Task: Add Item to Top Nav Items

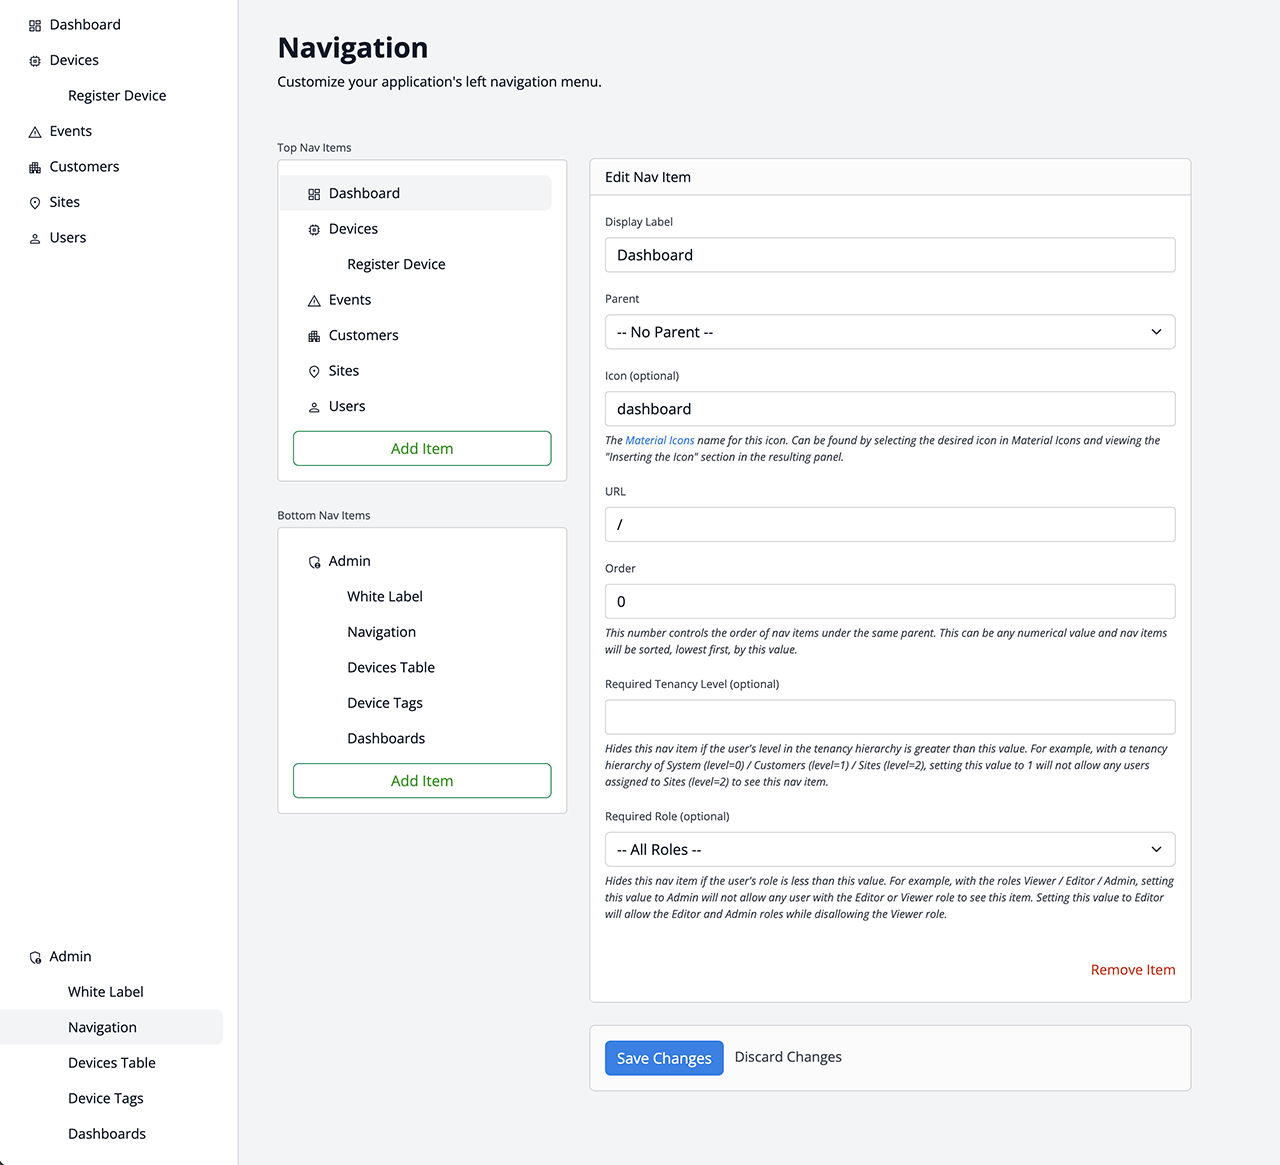Action: coord(422,449)
